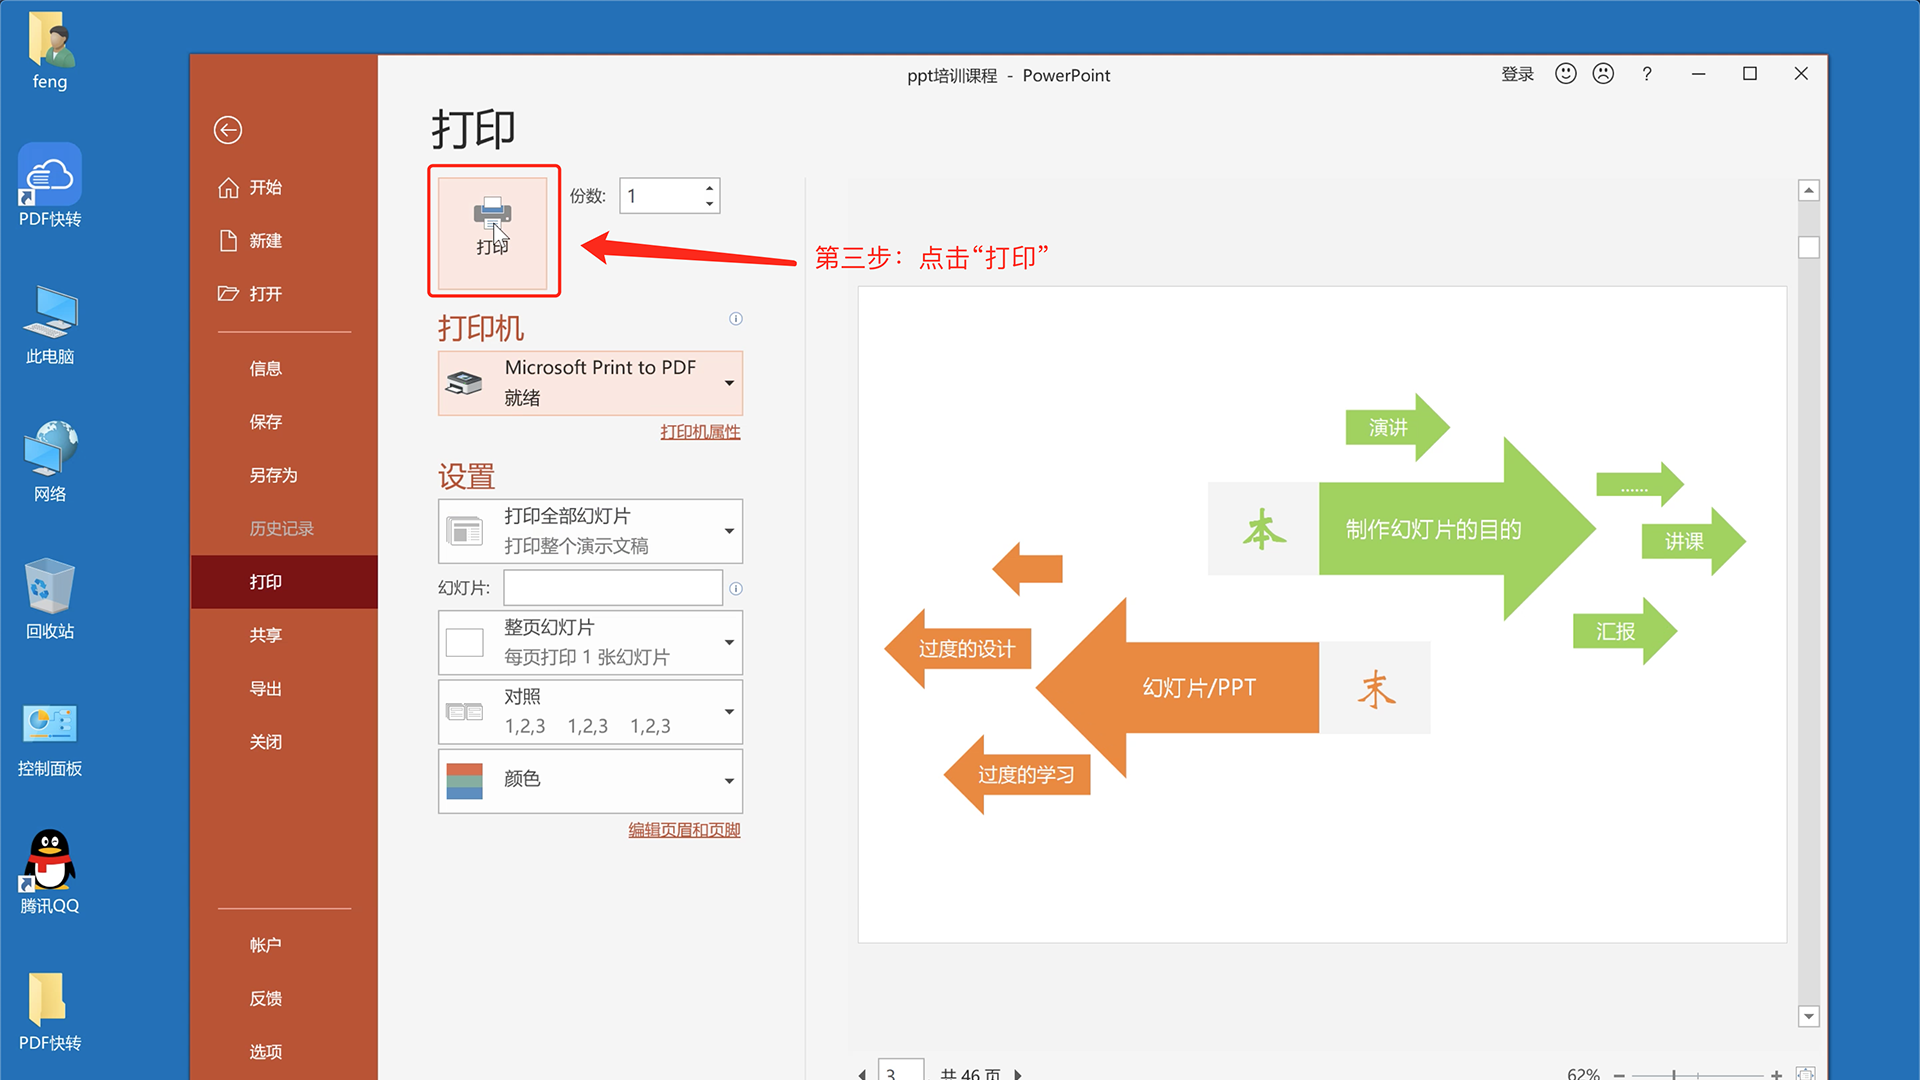Click the smiley feedback icon in title bar

coord(1565,73)
